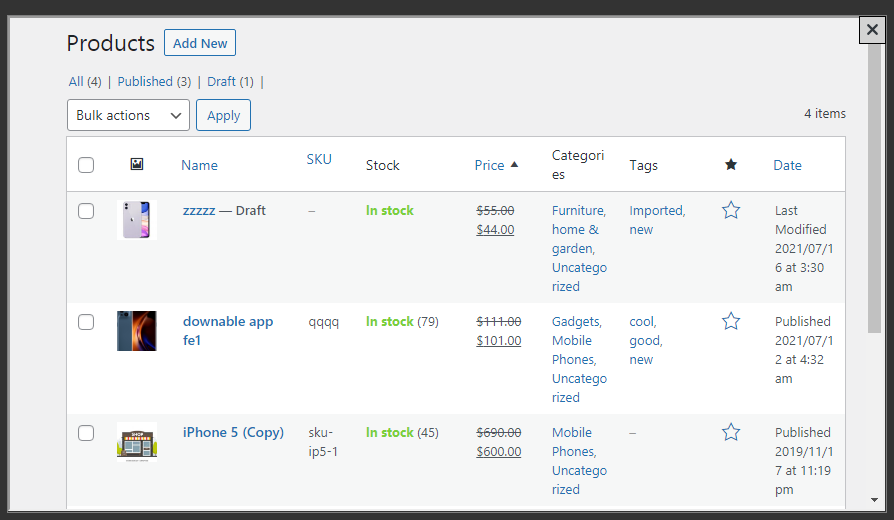Sort products by Price column
The image size is (894, 520).
(489, 165)
